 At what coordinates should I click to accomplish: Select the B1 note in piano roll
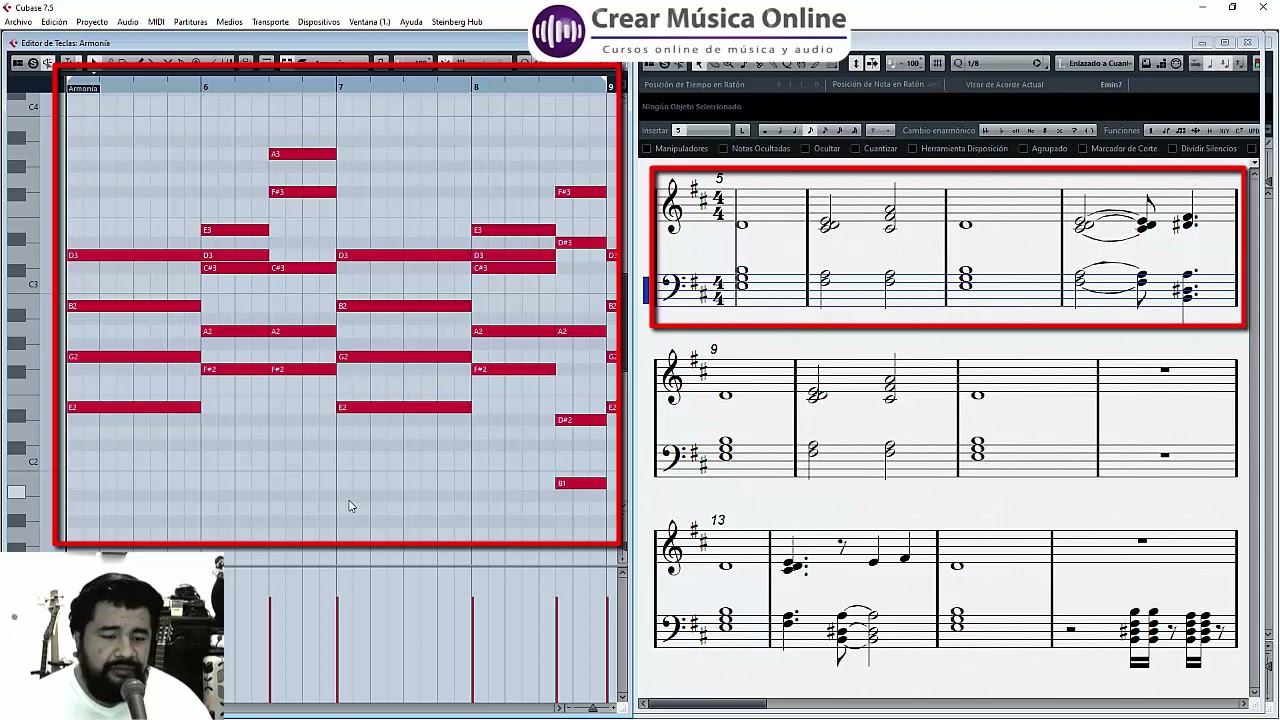(581, 483)
